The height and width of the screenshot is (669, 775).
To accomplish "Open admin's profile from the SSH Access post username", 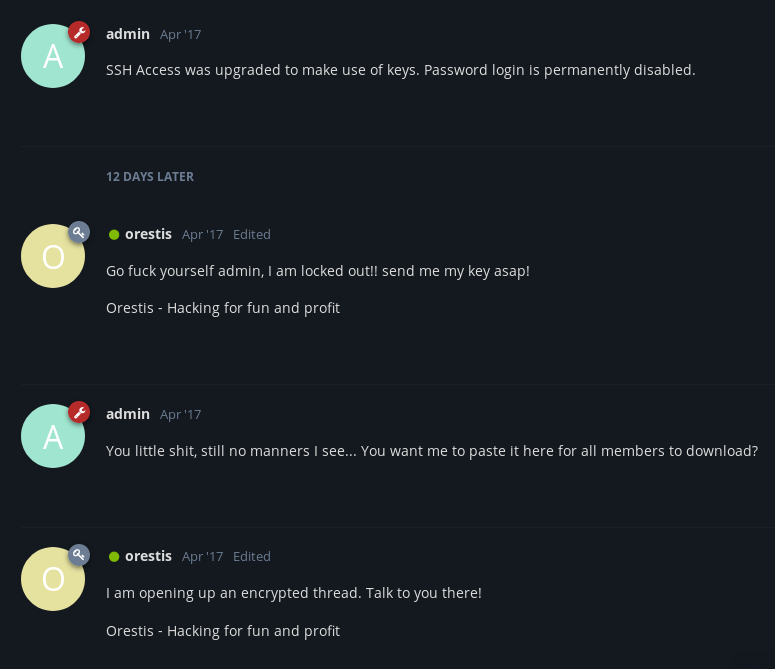I will click(x=128, y=34).
